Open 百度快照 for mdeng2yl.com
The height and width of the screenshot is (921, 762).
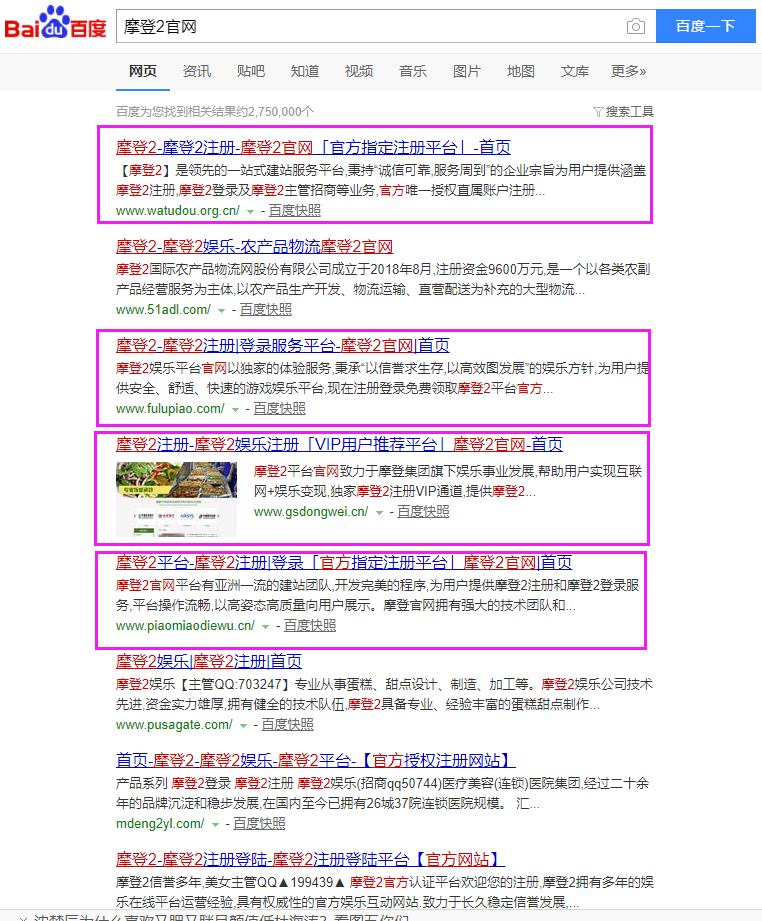259,823
